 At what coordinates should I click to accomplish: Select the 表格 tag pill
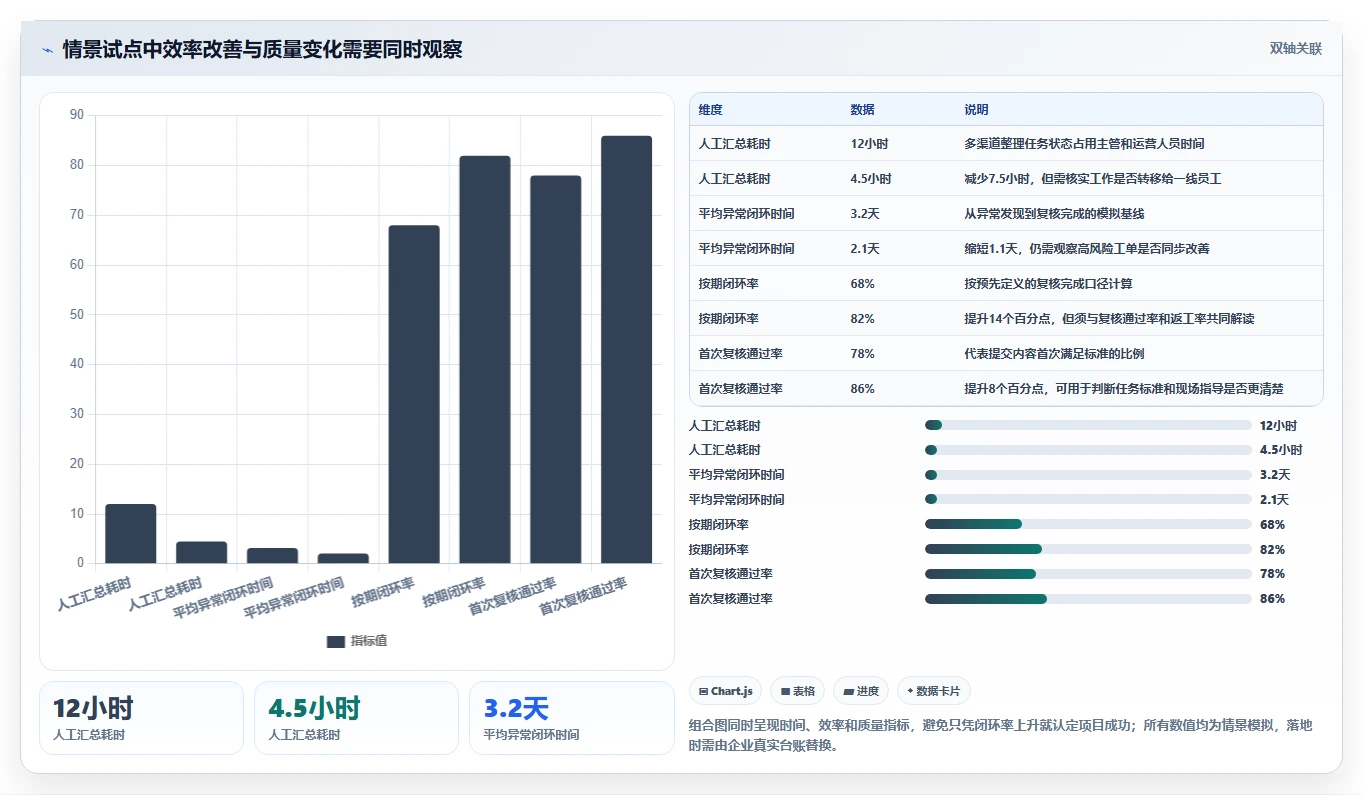pos(798,691)
